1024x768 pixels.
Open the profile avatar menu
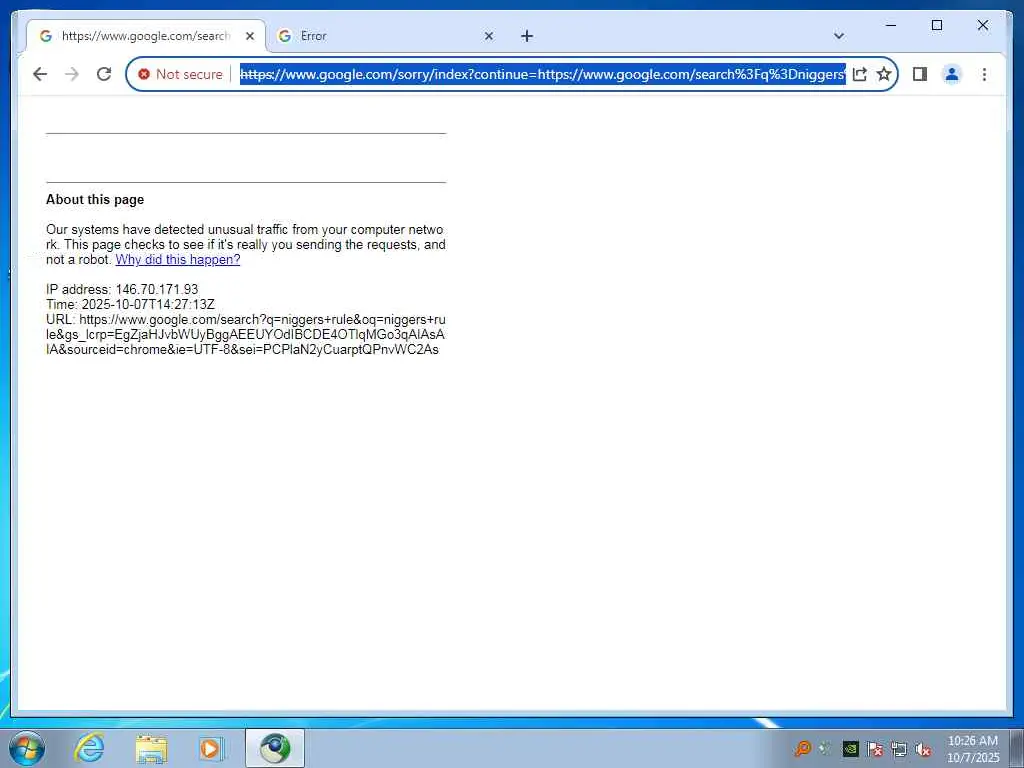tap(952, 74)
